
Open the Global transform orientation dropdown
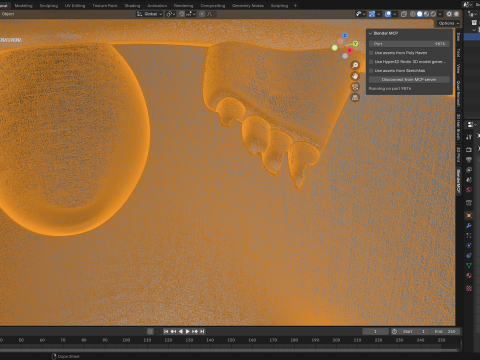pyautogui.click(x=149, y=14)
